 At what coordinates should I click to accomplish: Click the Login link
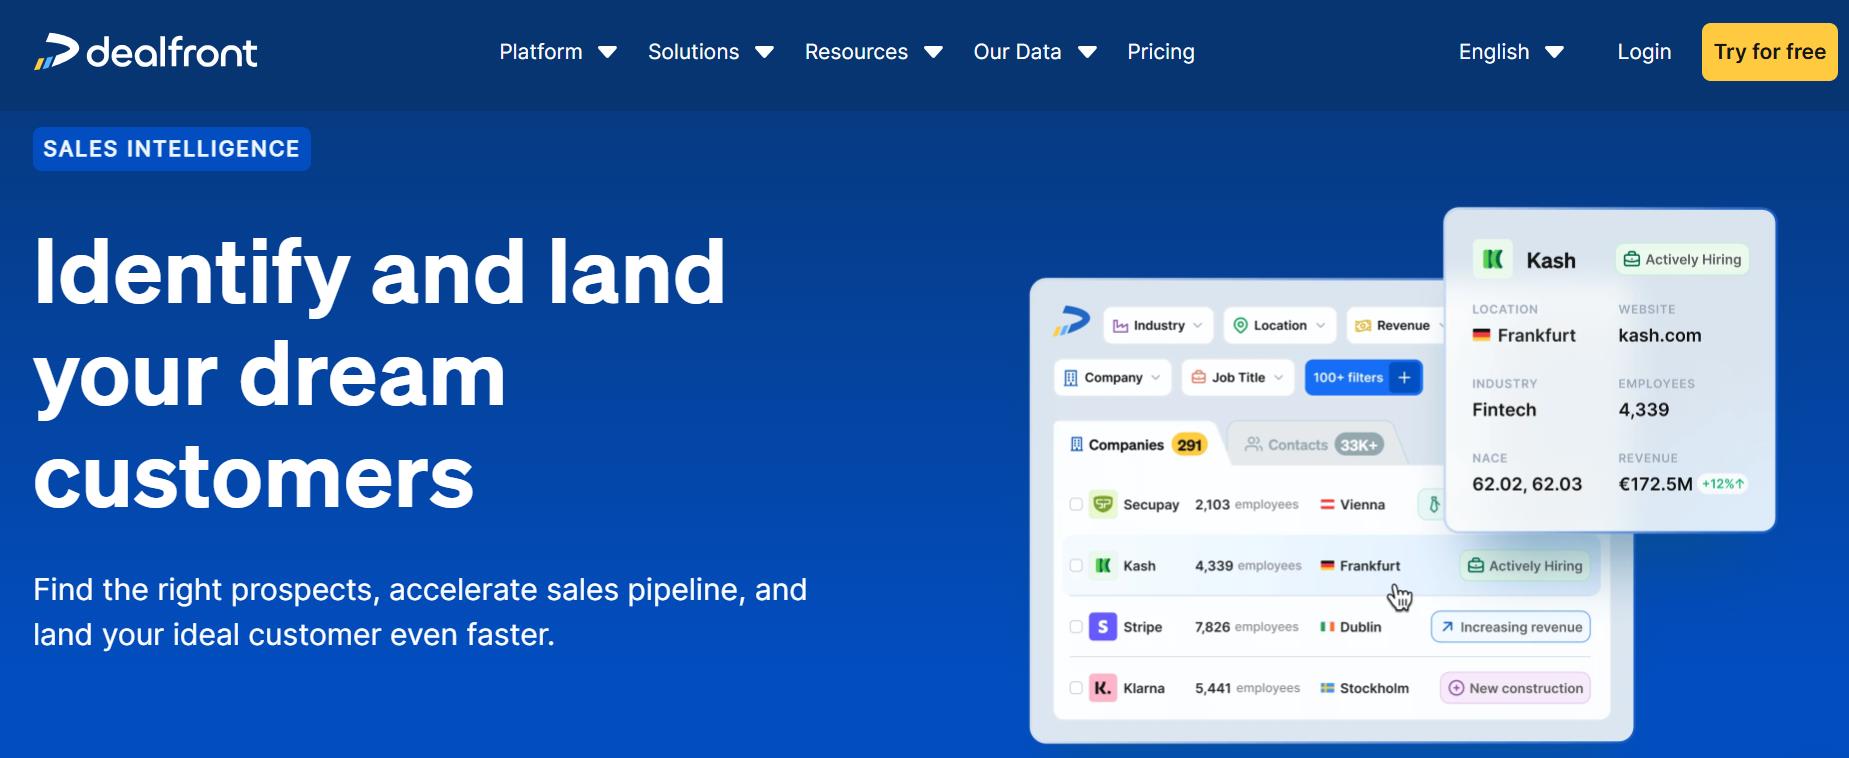1644,52
